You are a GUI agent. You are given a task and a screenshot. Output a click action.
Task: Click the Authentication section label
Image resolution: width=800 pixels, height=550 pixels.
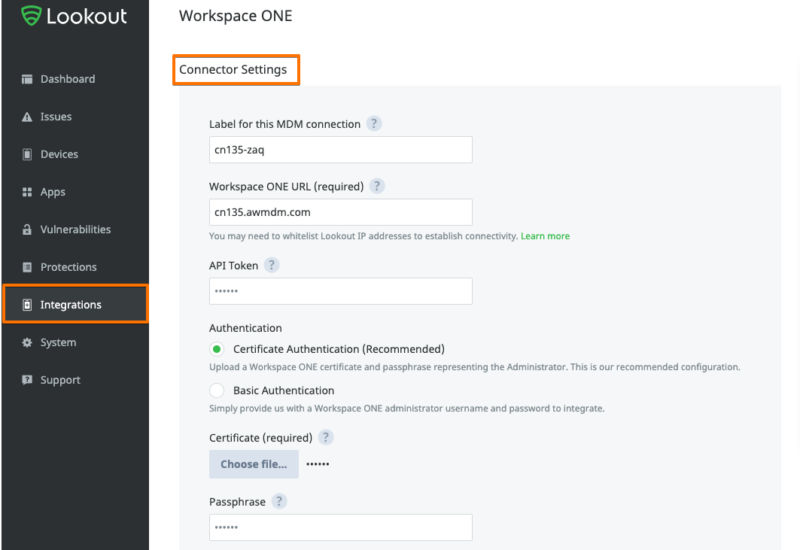245,328
